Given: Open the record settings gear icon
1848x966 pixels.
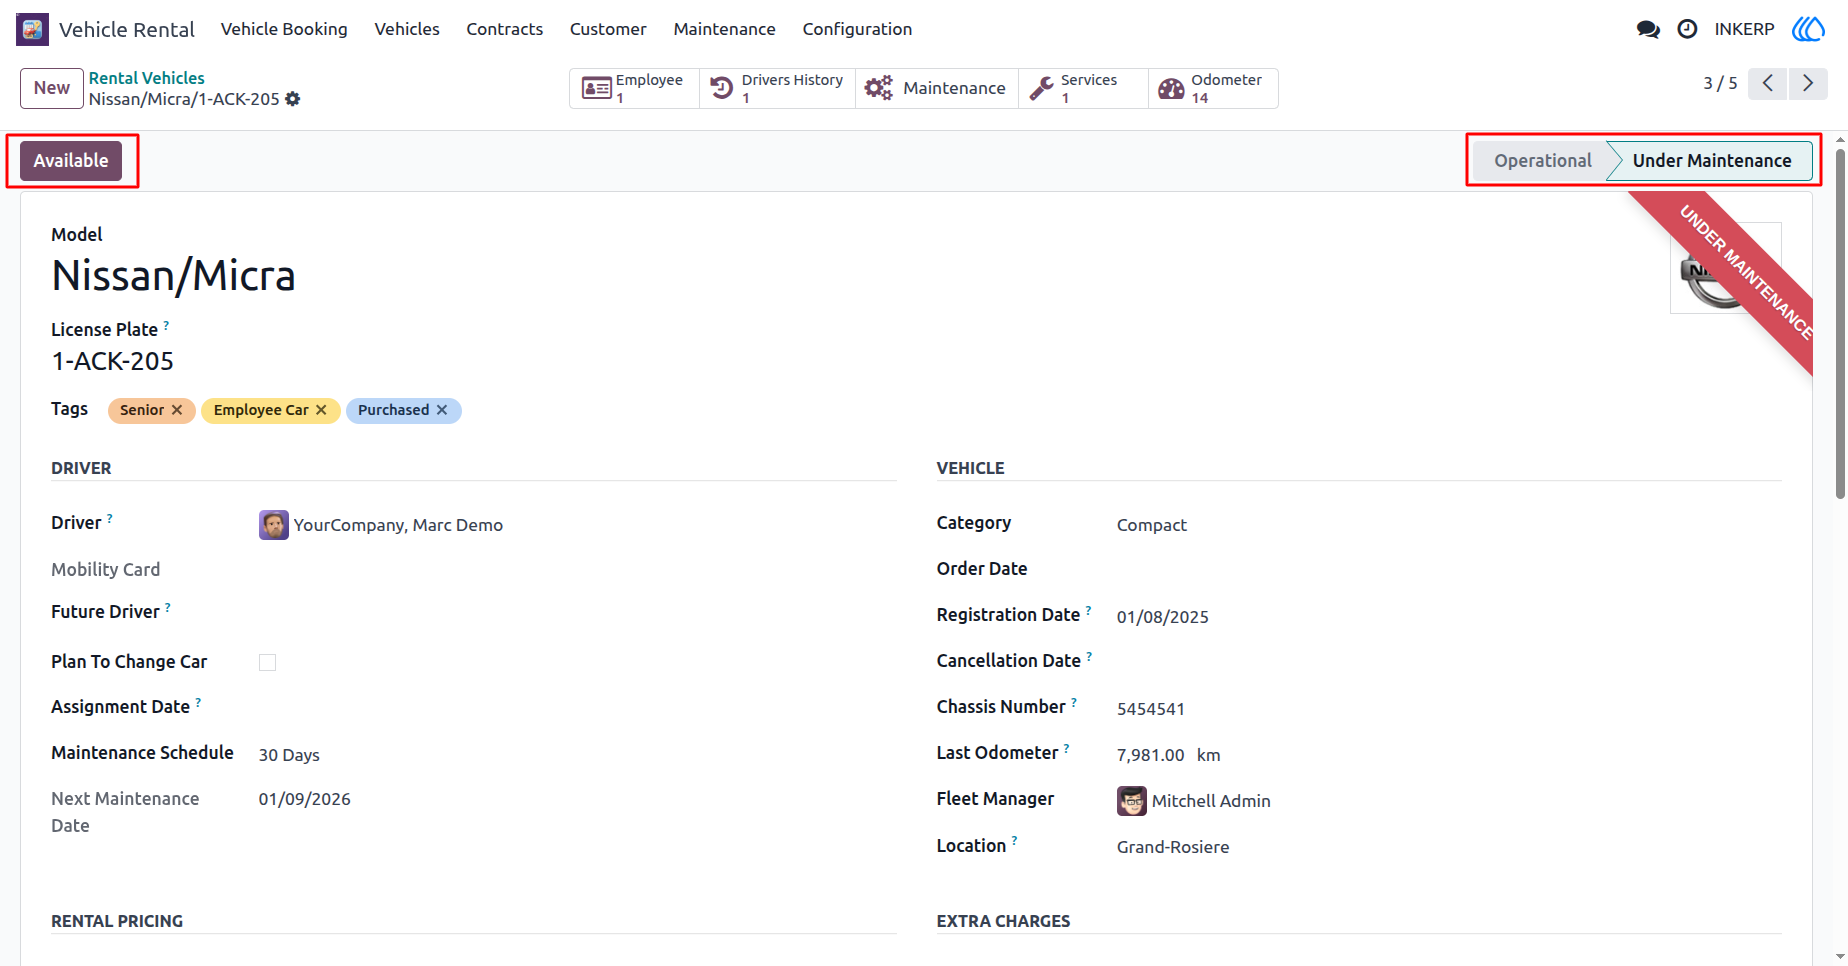Looking at the screenshot, I should click(293, 99).
